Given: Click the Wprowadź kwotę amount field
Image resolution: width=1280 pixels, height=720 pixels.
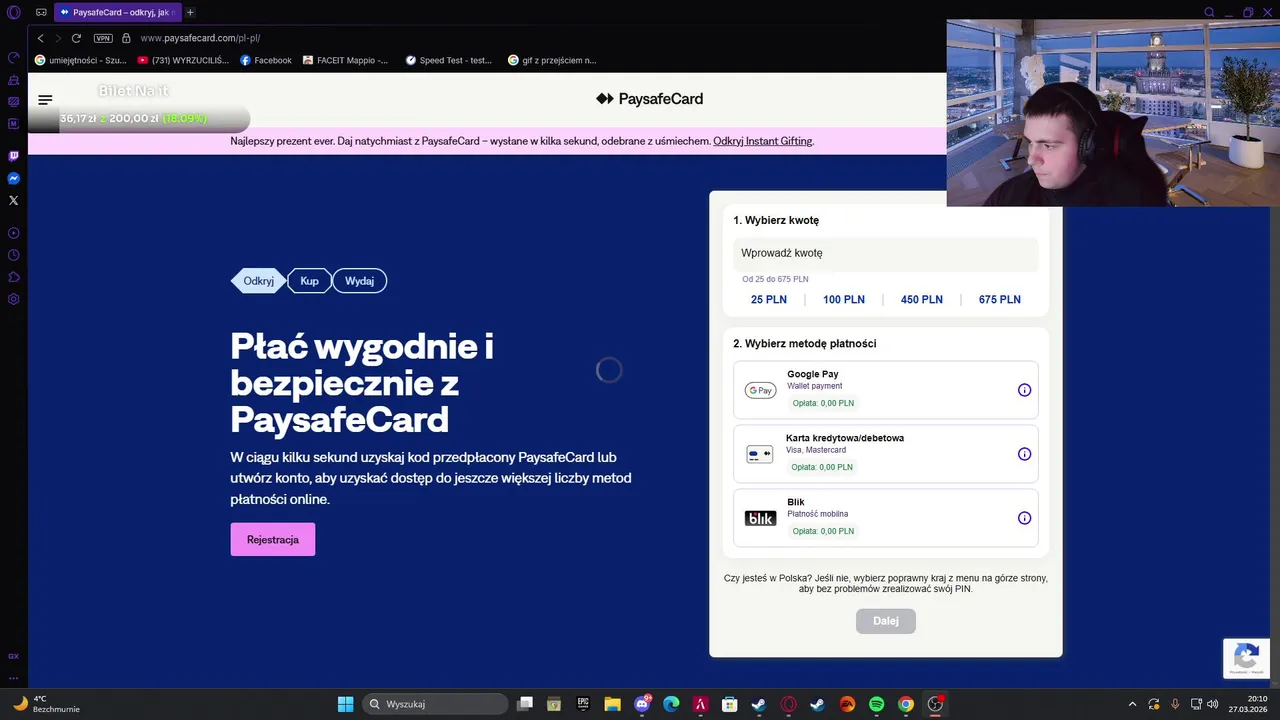Looking at the screenshot, I should [x=886, y=254].
